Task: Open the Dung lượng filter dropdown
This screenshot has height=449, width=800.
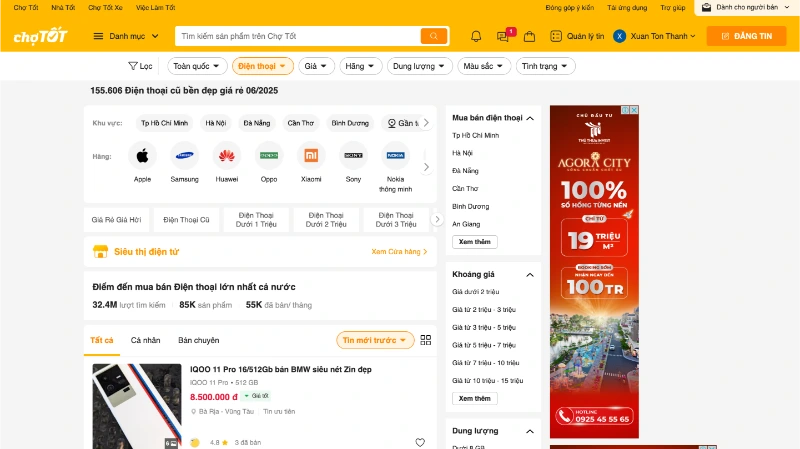Action: point(419,66)
